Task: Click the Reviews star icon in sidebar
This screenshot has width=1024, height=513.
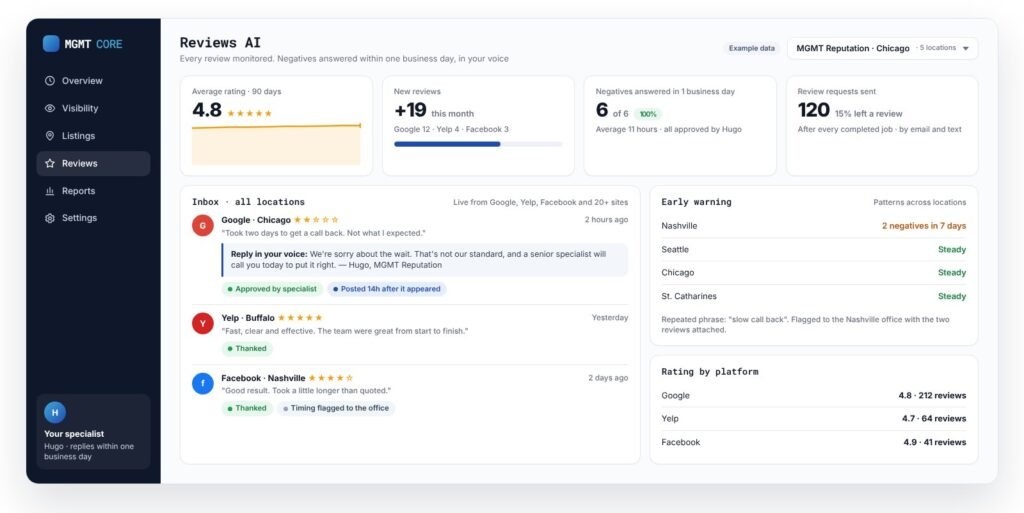Action: [x=50, y=163]
